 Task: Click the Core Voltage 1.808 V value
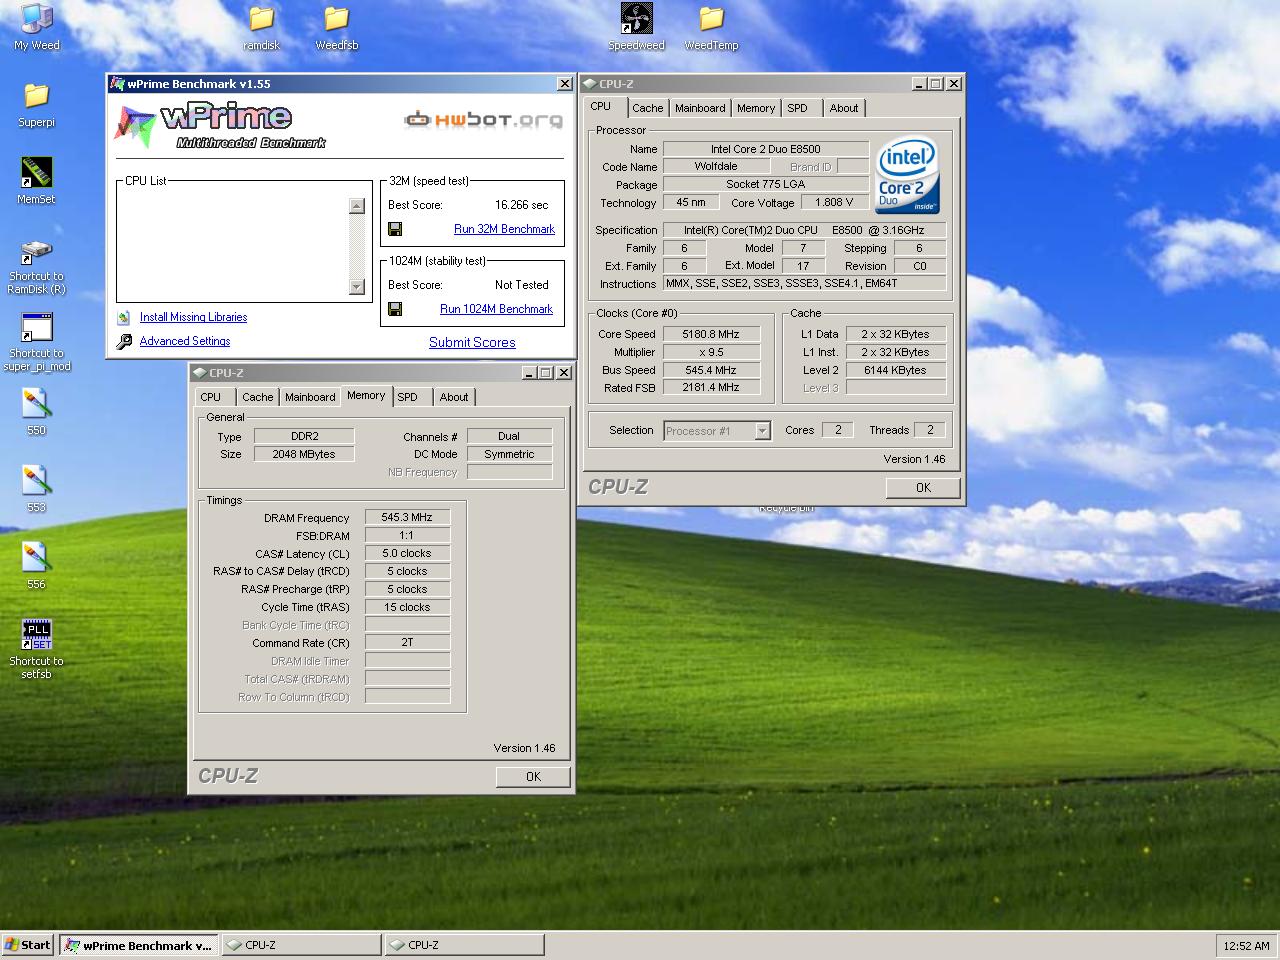[835, 202]
